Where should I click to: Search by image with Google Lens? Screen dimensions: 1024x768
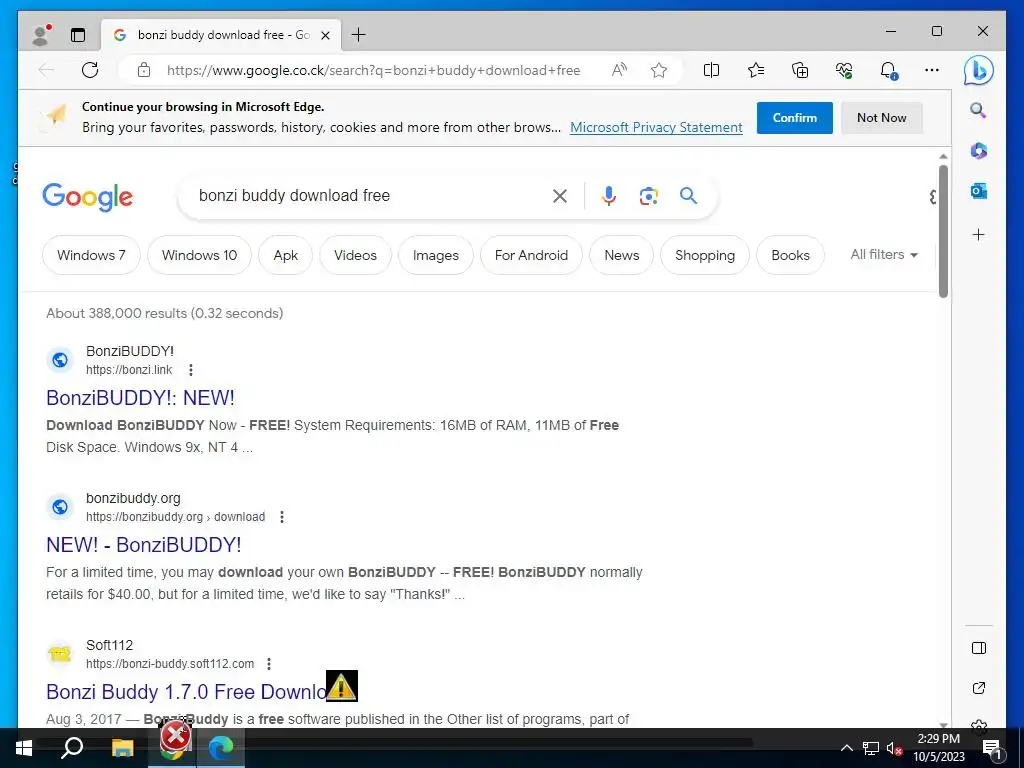648,196
